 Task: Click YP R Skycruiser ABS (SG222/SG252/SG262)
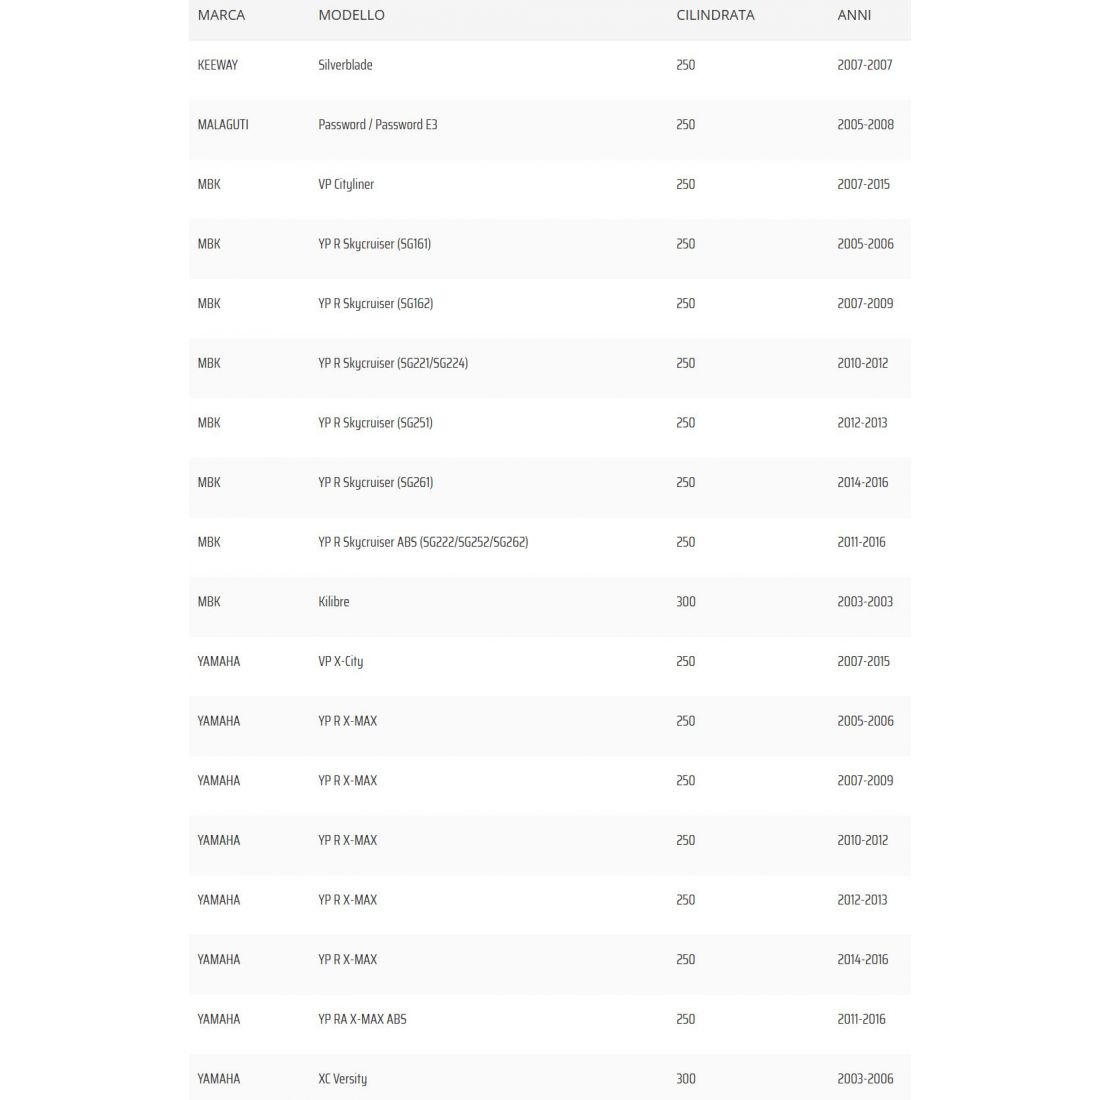pos(423,542)
